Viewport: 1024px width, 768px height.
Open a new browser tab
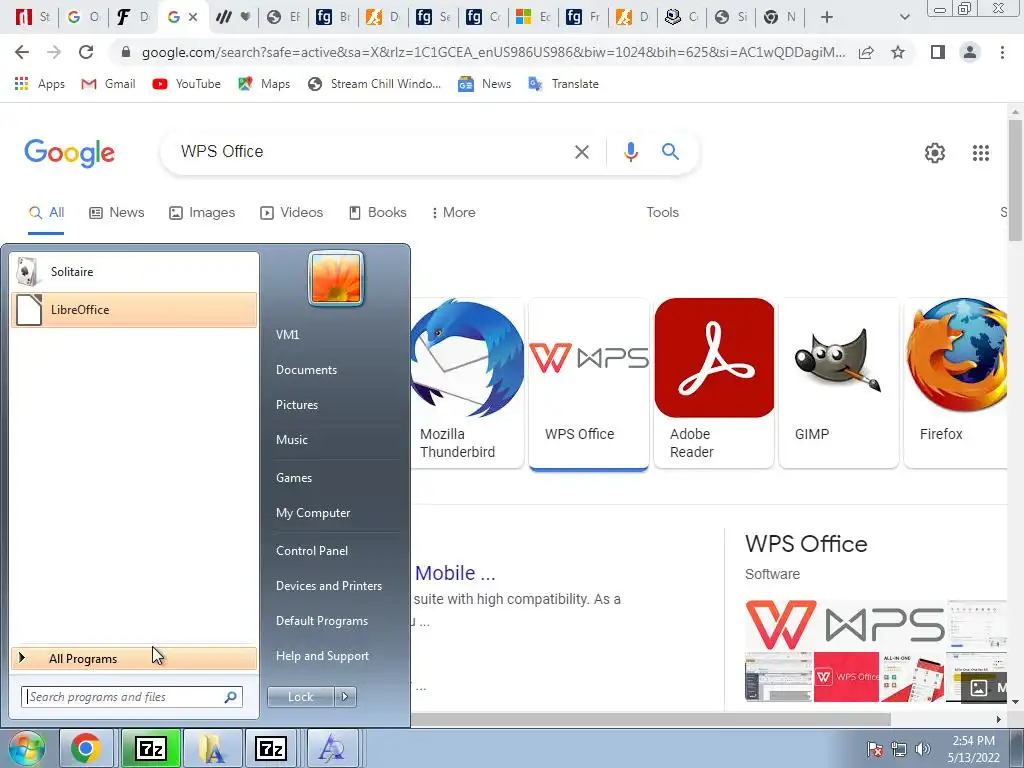[827, 17]
